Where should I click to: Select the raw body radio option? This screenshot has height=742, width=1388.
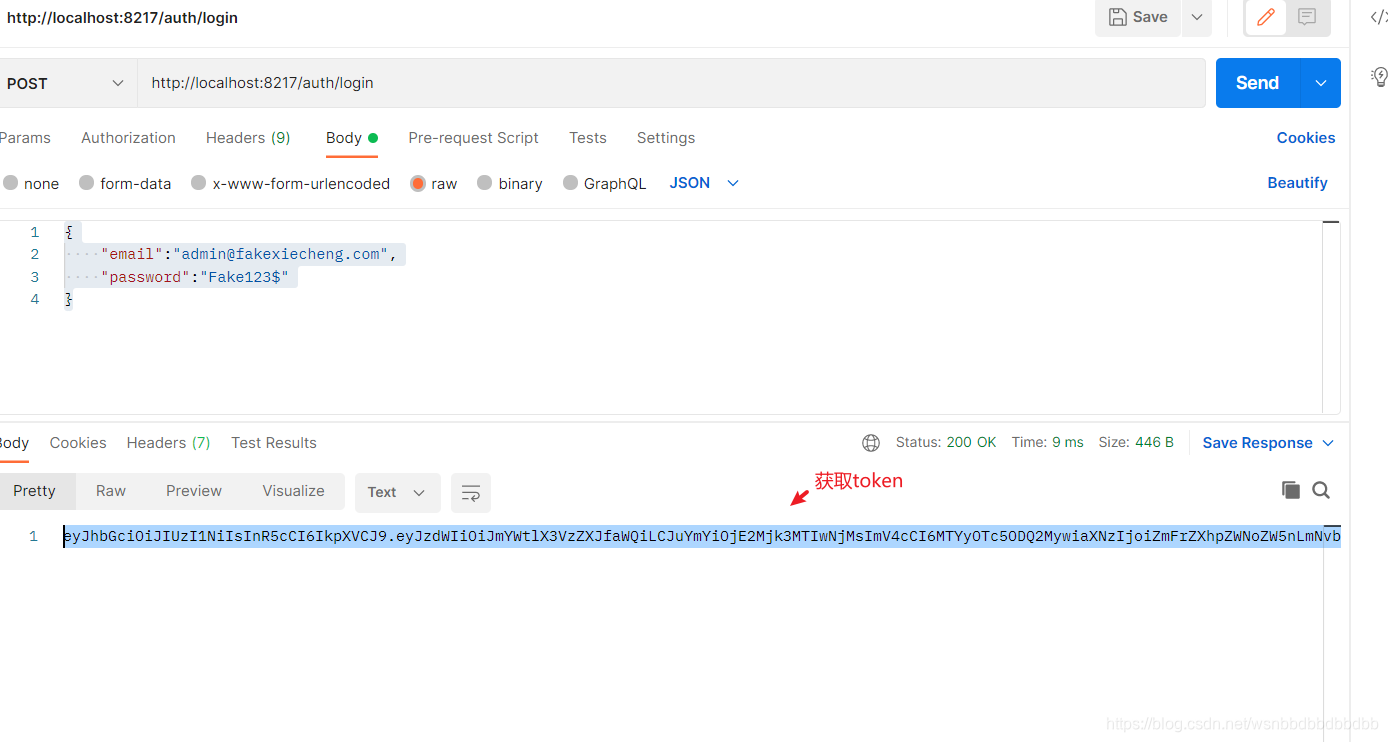[418, 183]
